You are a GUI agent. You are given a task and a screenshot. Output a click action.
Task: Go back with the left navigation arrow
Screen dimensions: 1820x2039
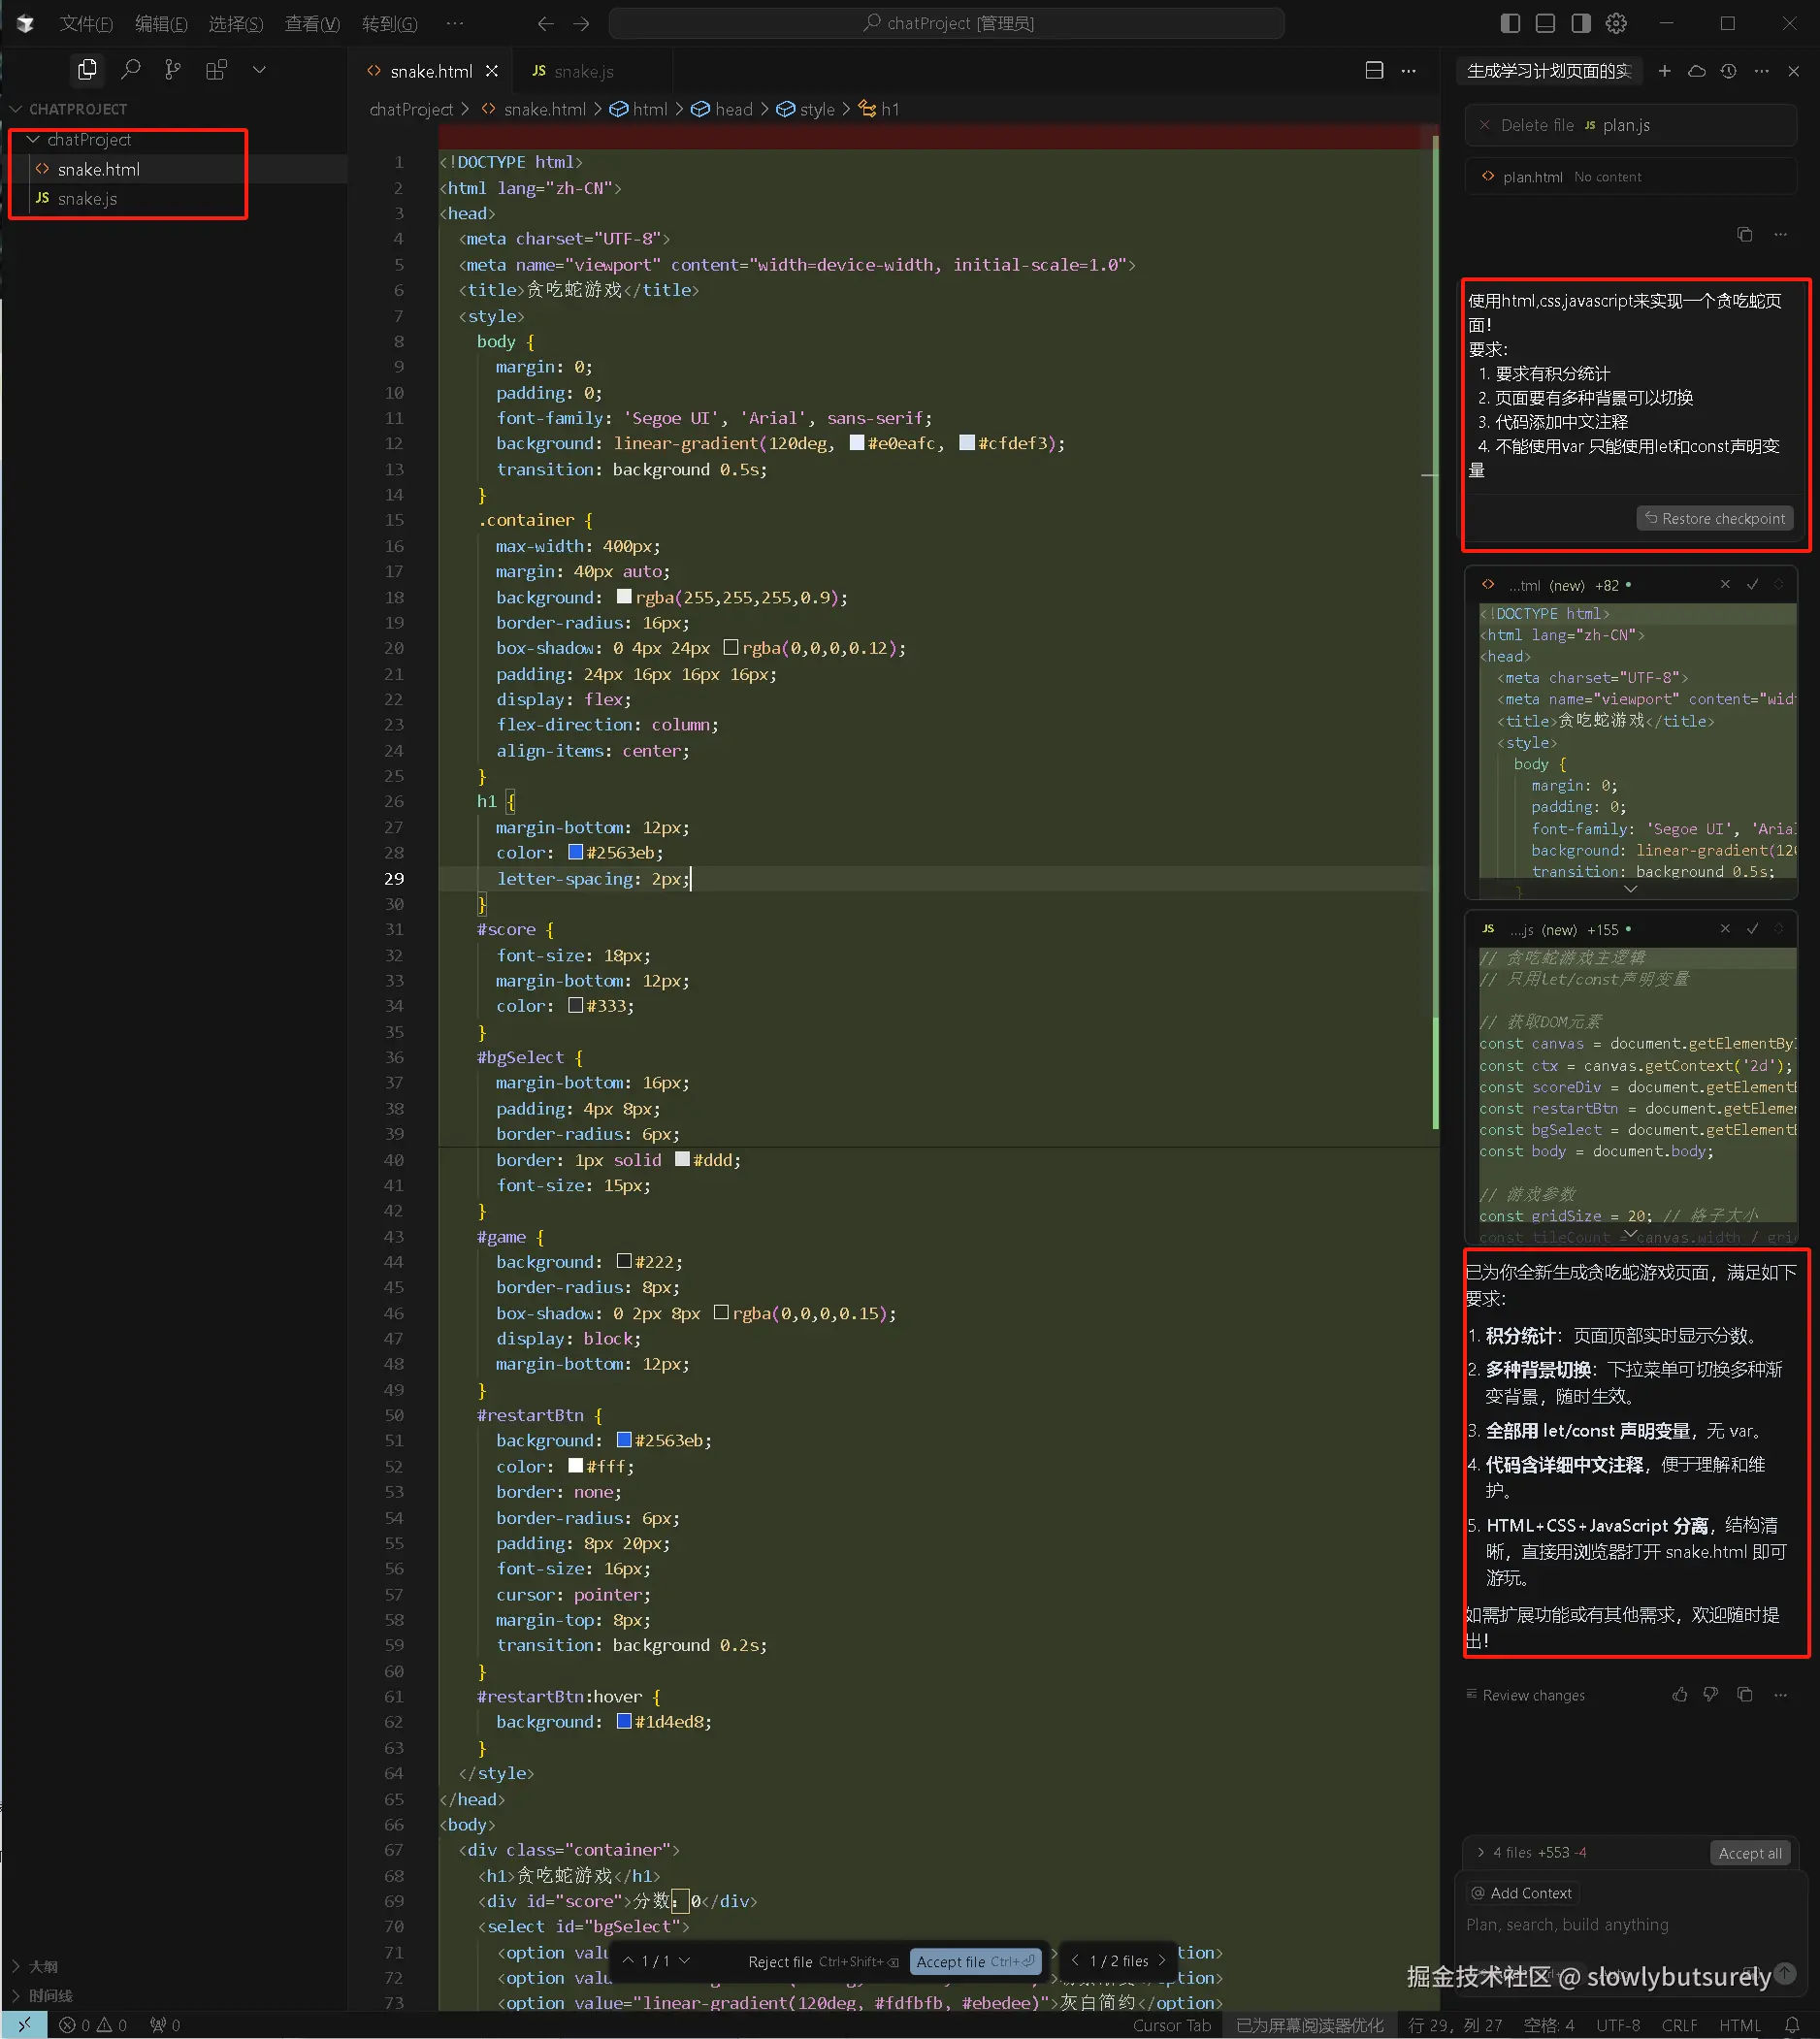[x=545, y=23]
